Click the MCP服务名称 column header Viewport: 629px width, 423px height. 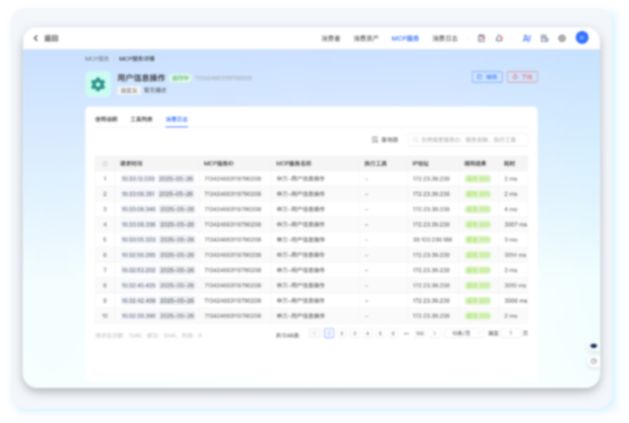point(293,163)
